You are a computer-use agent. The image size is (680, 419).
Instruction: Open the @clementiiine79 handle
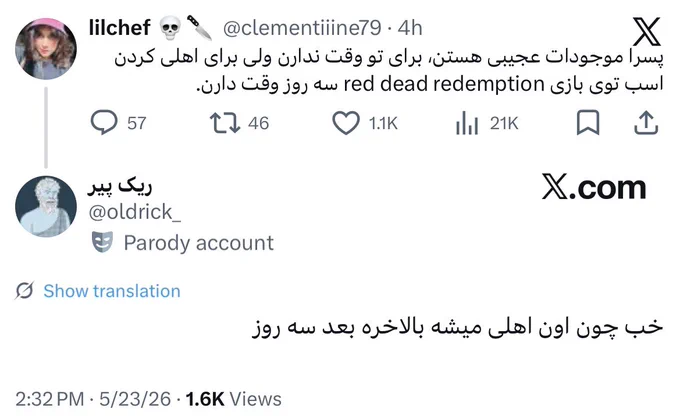(302, 28)
